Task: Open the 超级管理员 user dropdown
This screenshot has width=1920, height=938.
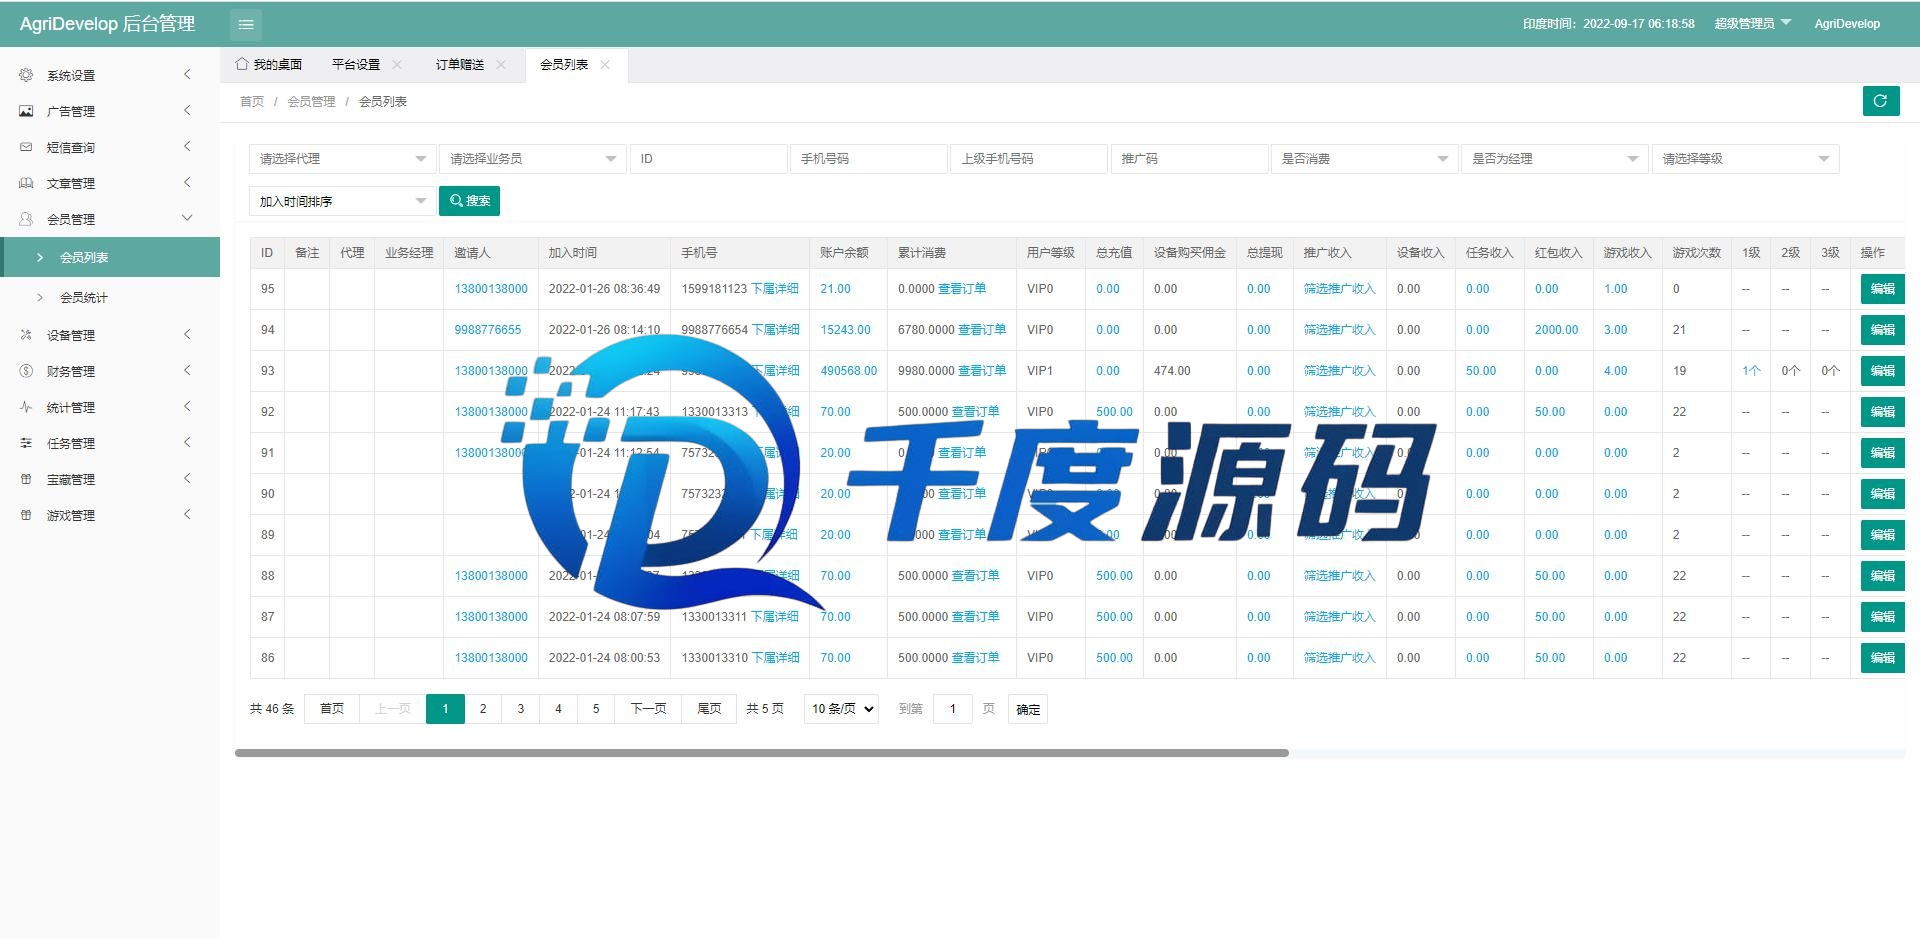Action: pos(1753,23)
